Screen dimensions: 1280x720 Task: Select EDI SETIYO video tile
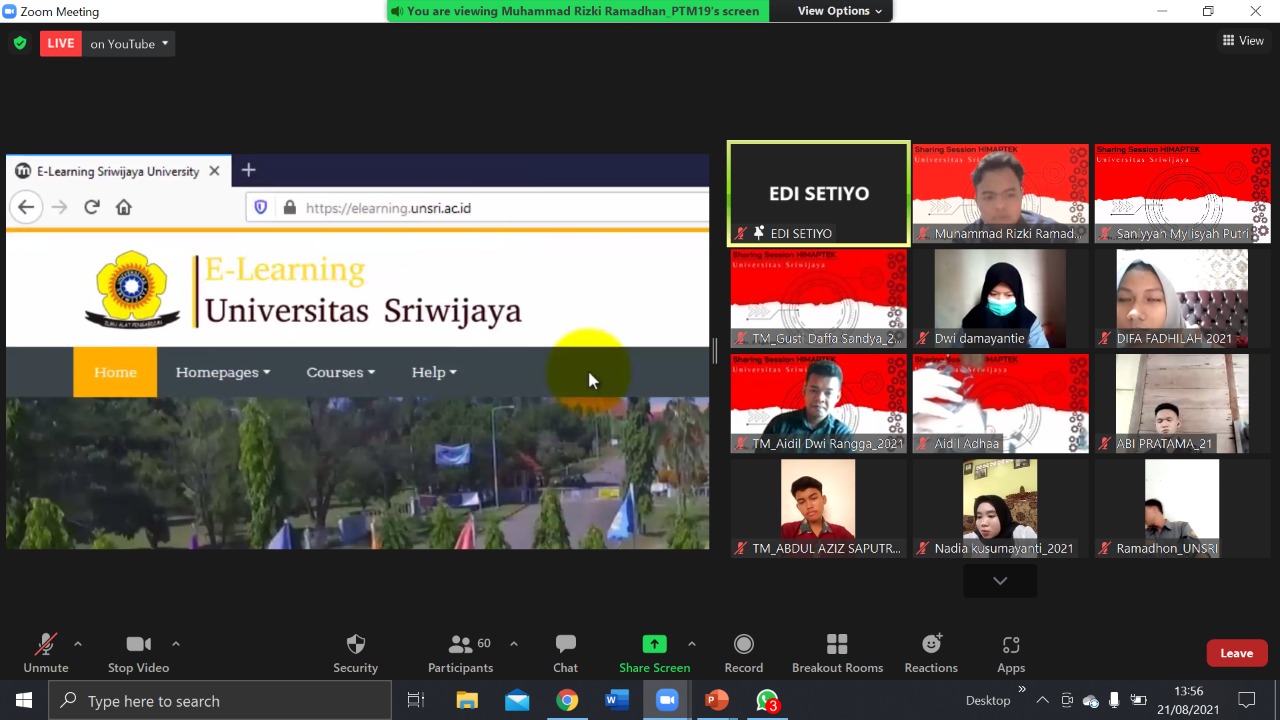point(819,193)
